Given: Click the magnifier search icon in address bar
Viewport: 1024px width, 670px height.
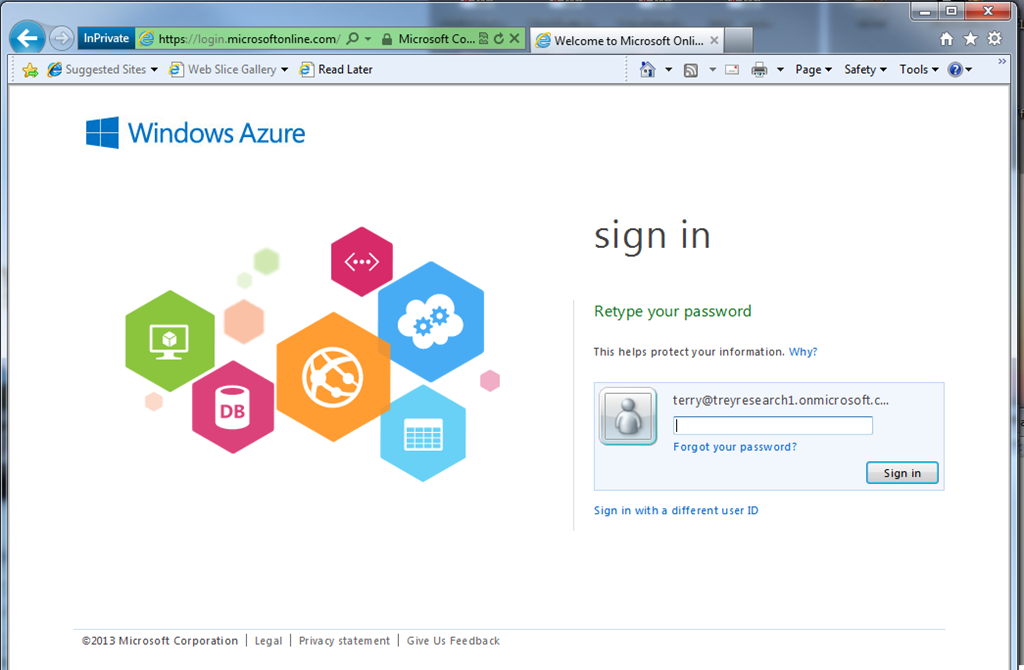Looking at the screenshot, I should click(352, 39).
